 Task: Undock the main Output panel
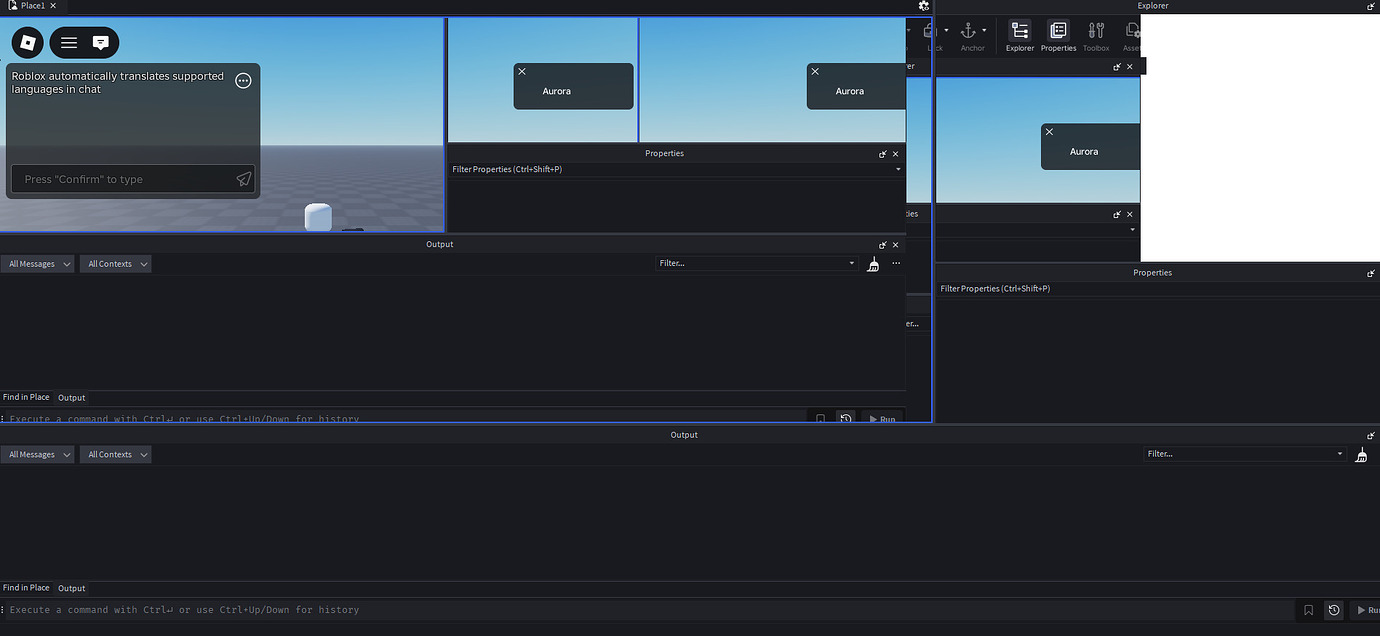pos(1371,435)
